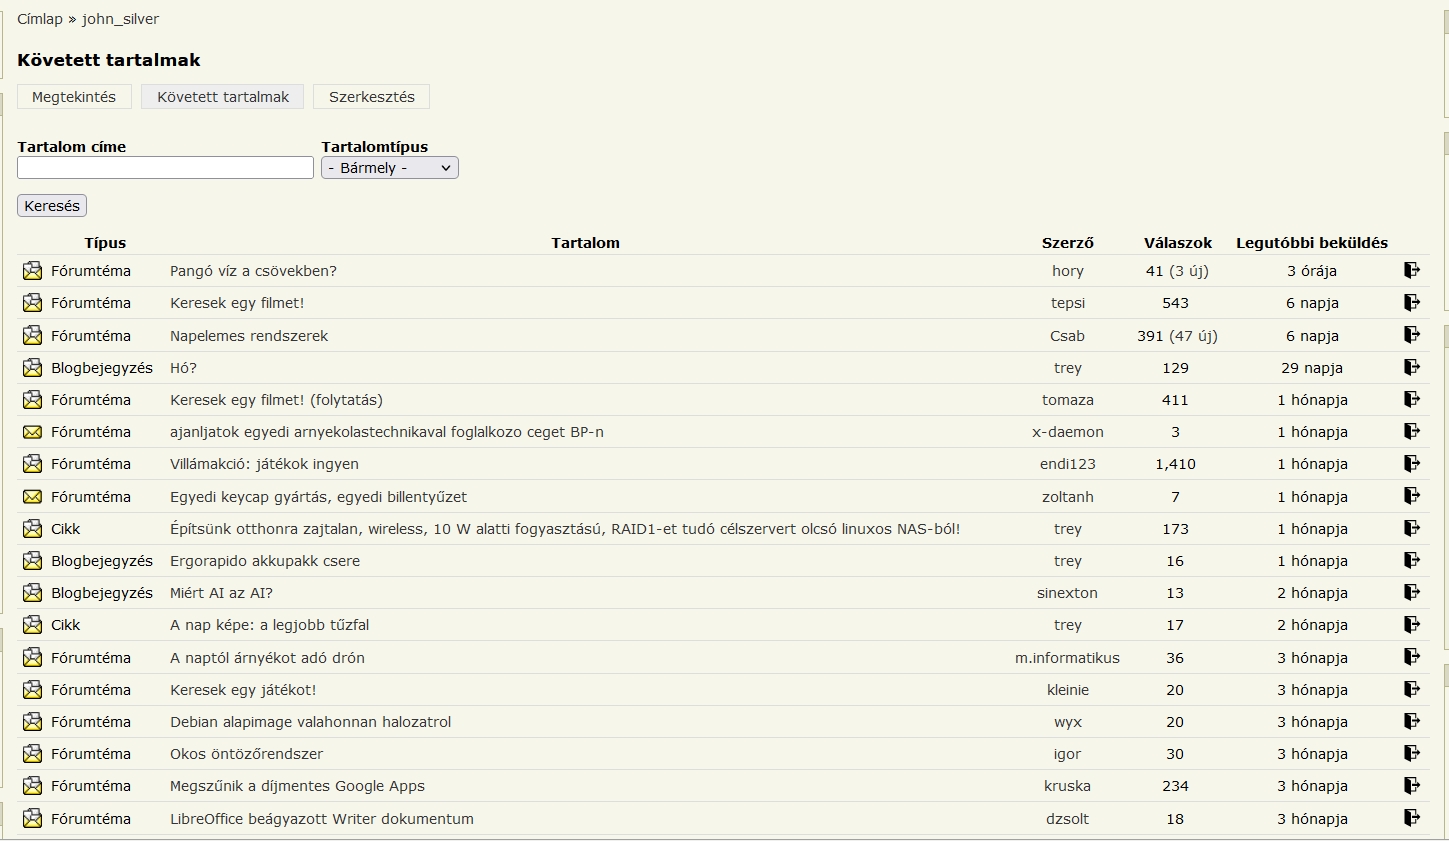Open the A nap képe: a legjobb tűzfal article
The height and width of the screenshot is (841, 1449).
pos(269,625)
